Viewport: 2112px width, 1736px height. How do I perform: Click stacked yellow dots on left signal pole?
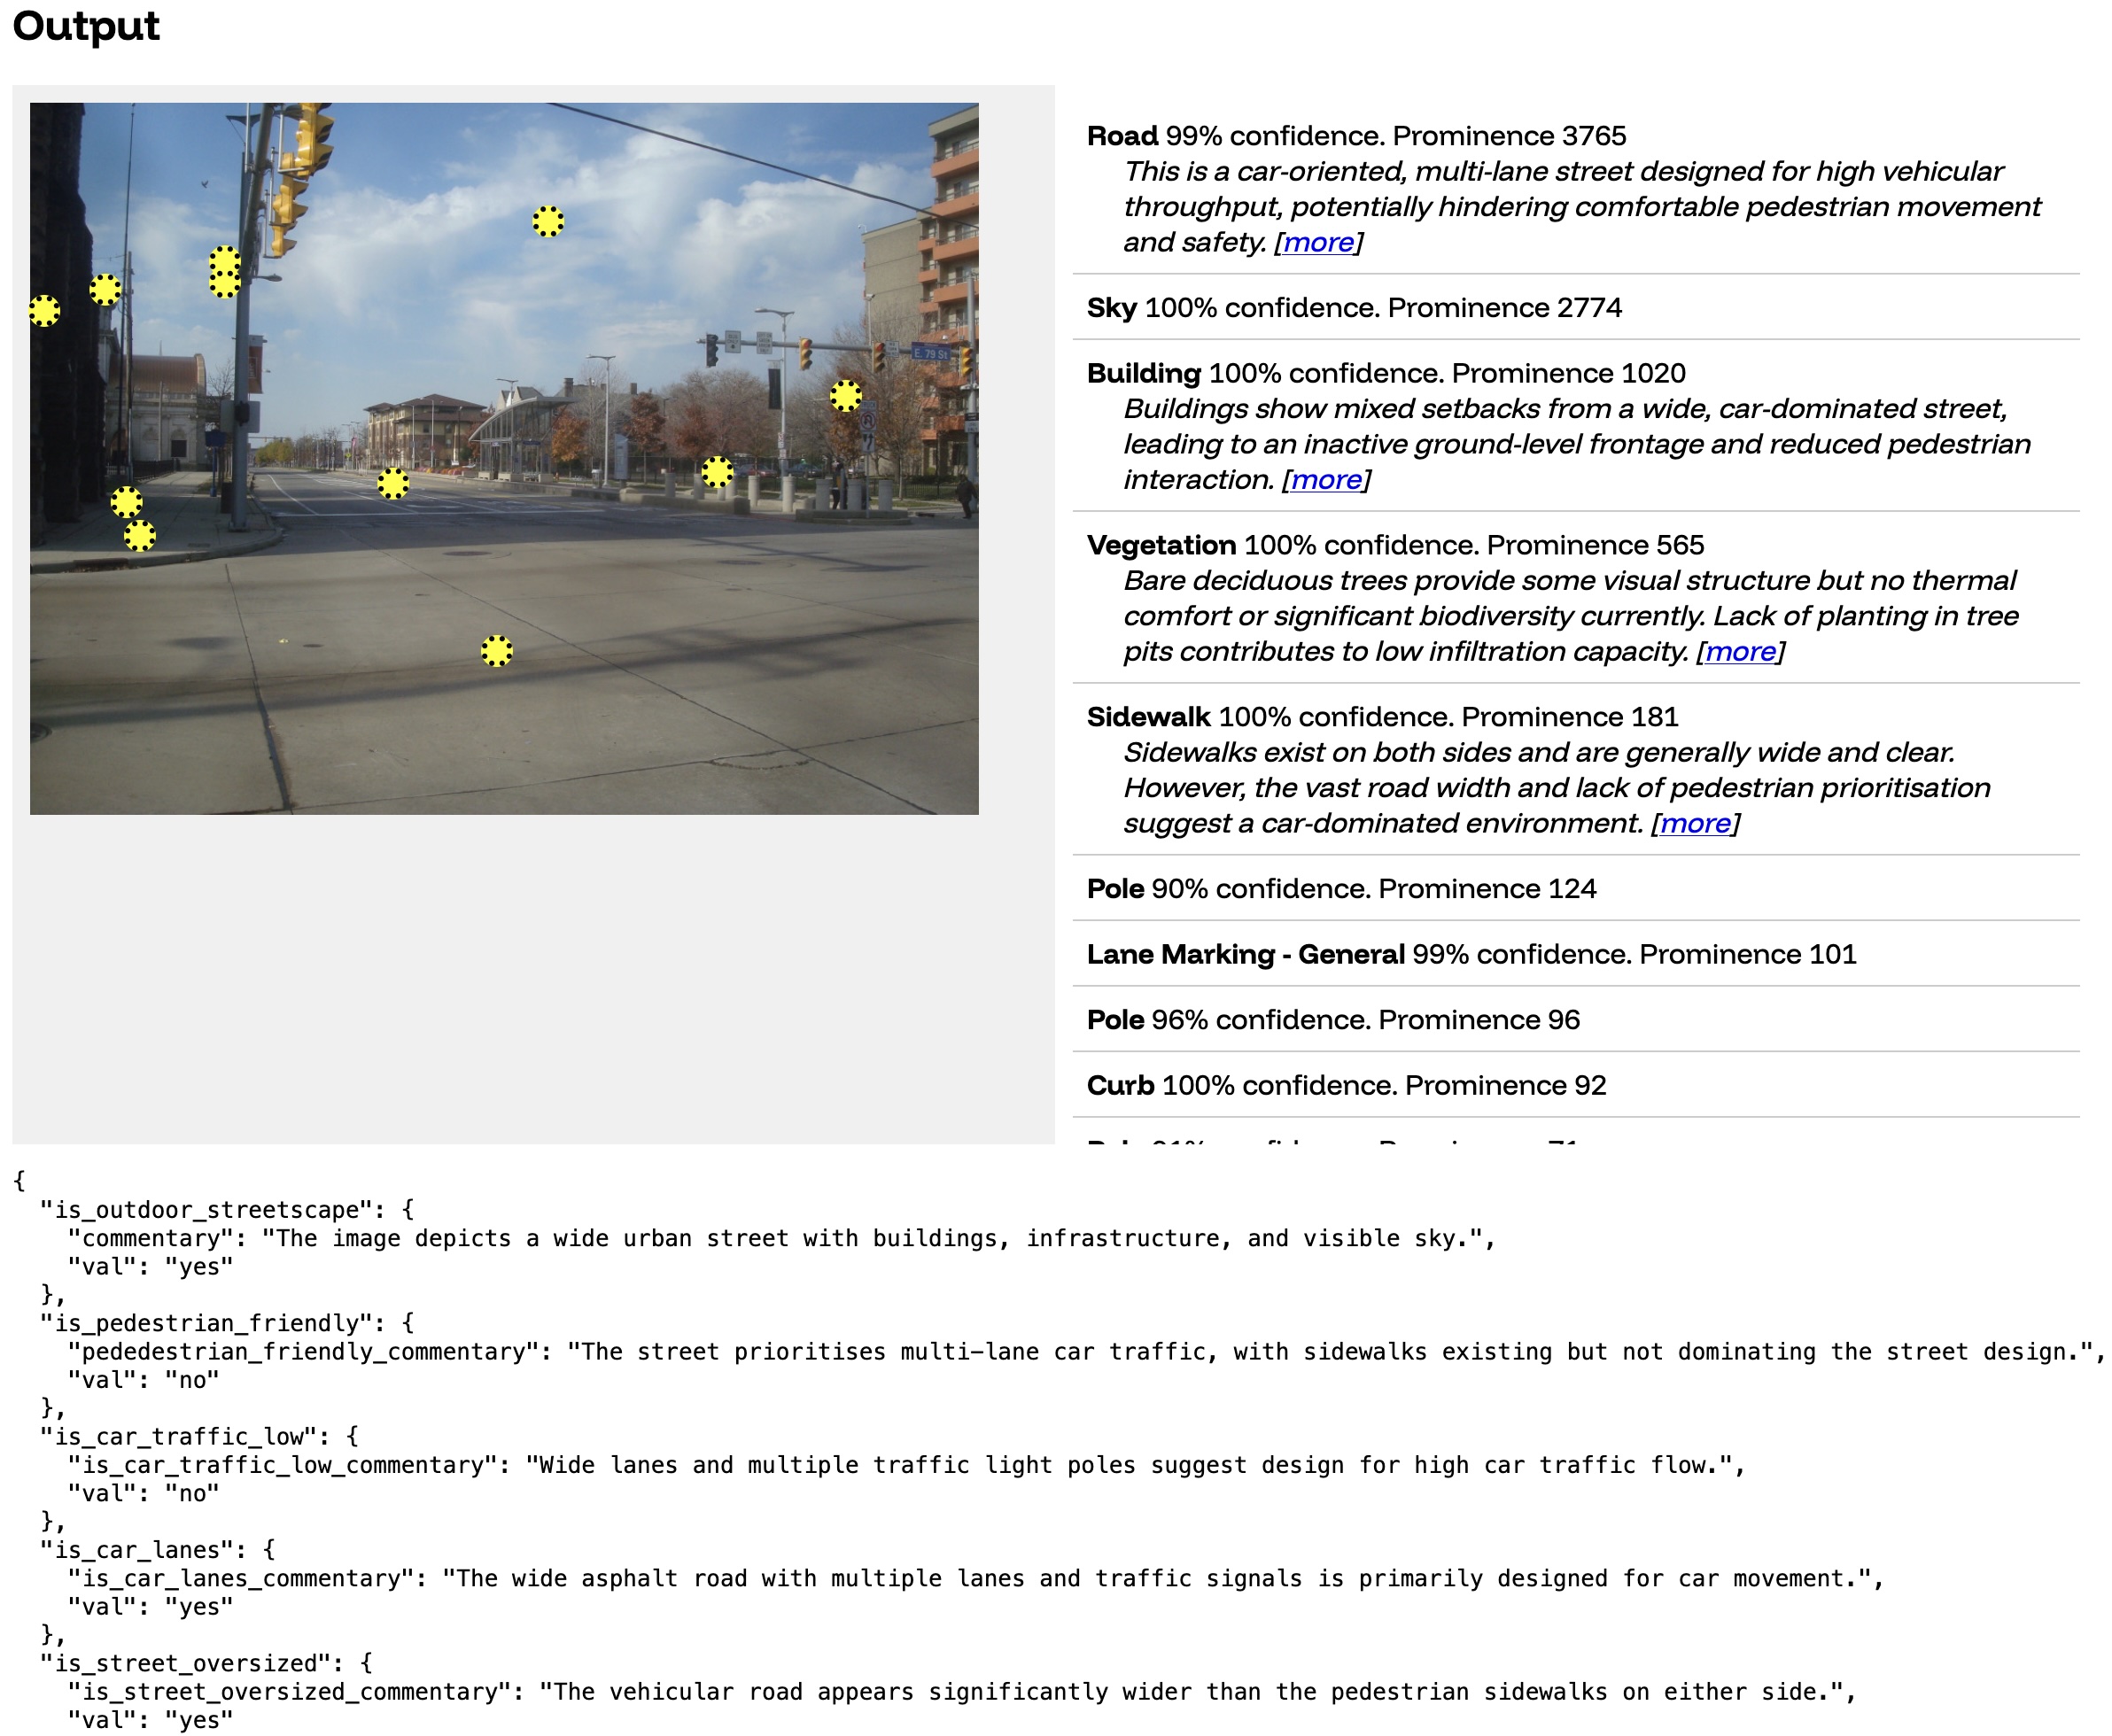click(x=225, y=272)
